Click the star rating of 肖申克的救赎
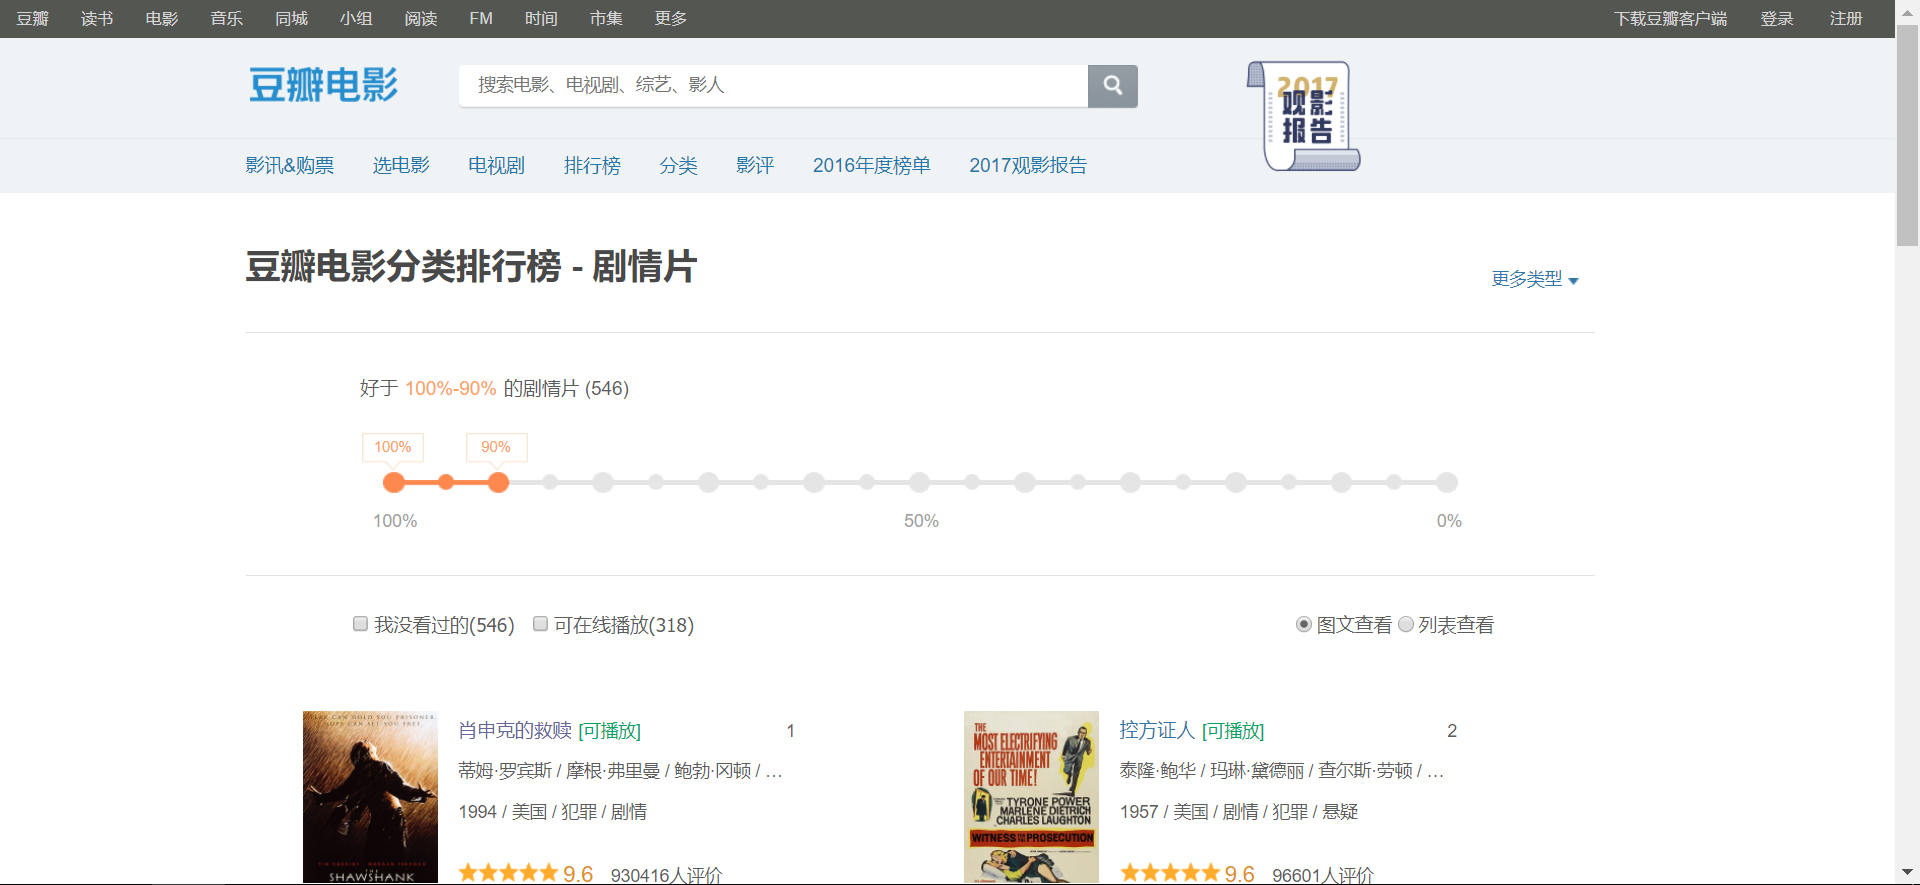This screenshot has width=1920, height=885. pos(508,874)
